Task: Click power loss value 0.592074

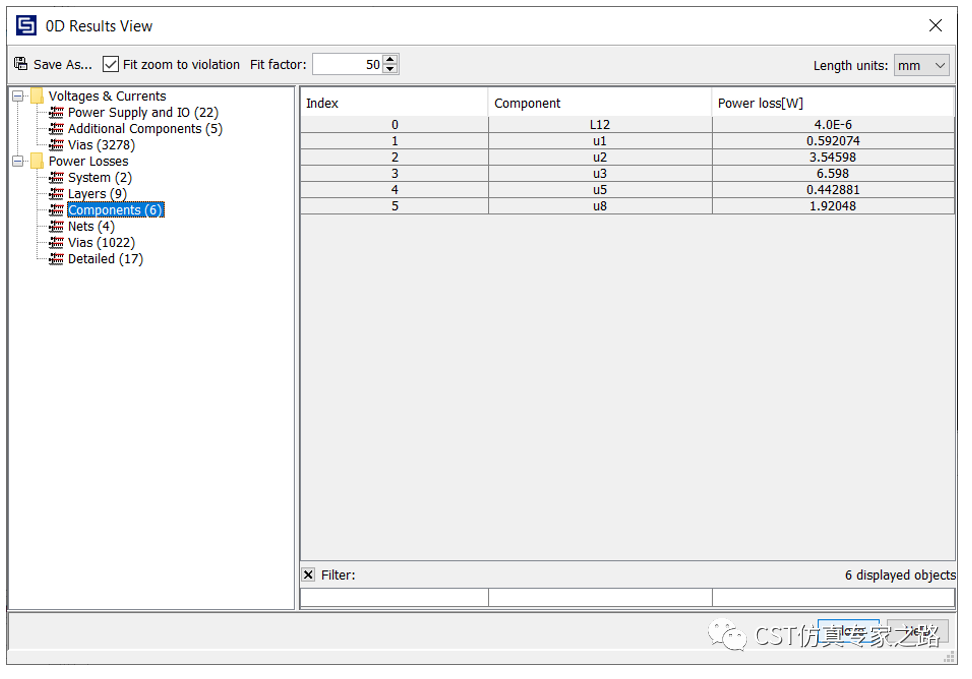Action: tap(833, 141)
